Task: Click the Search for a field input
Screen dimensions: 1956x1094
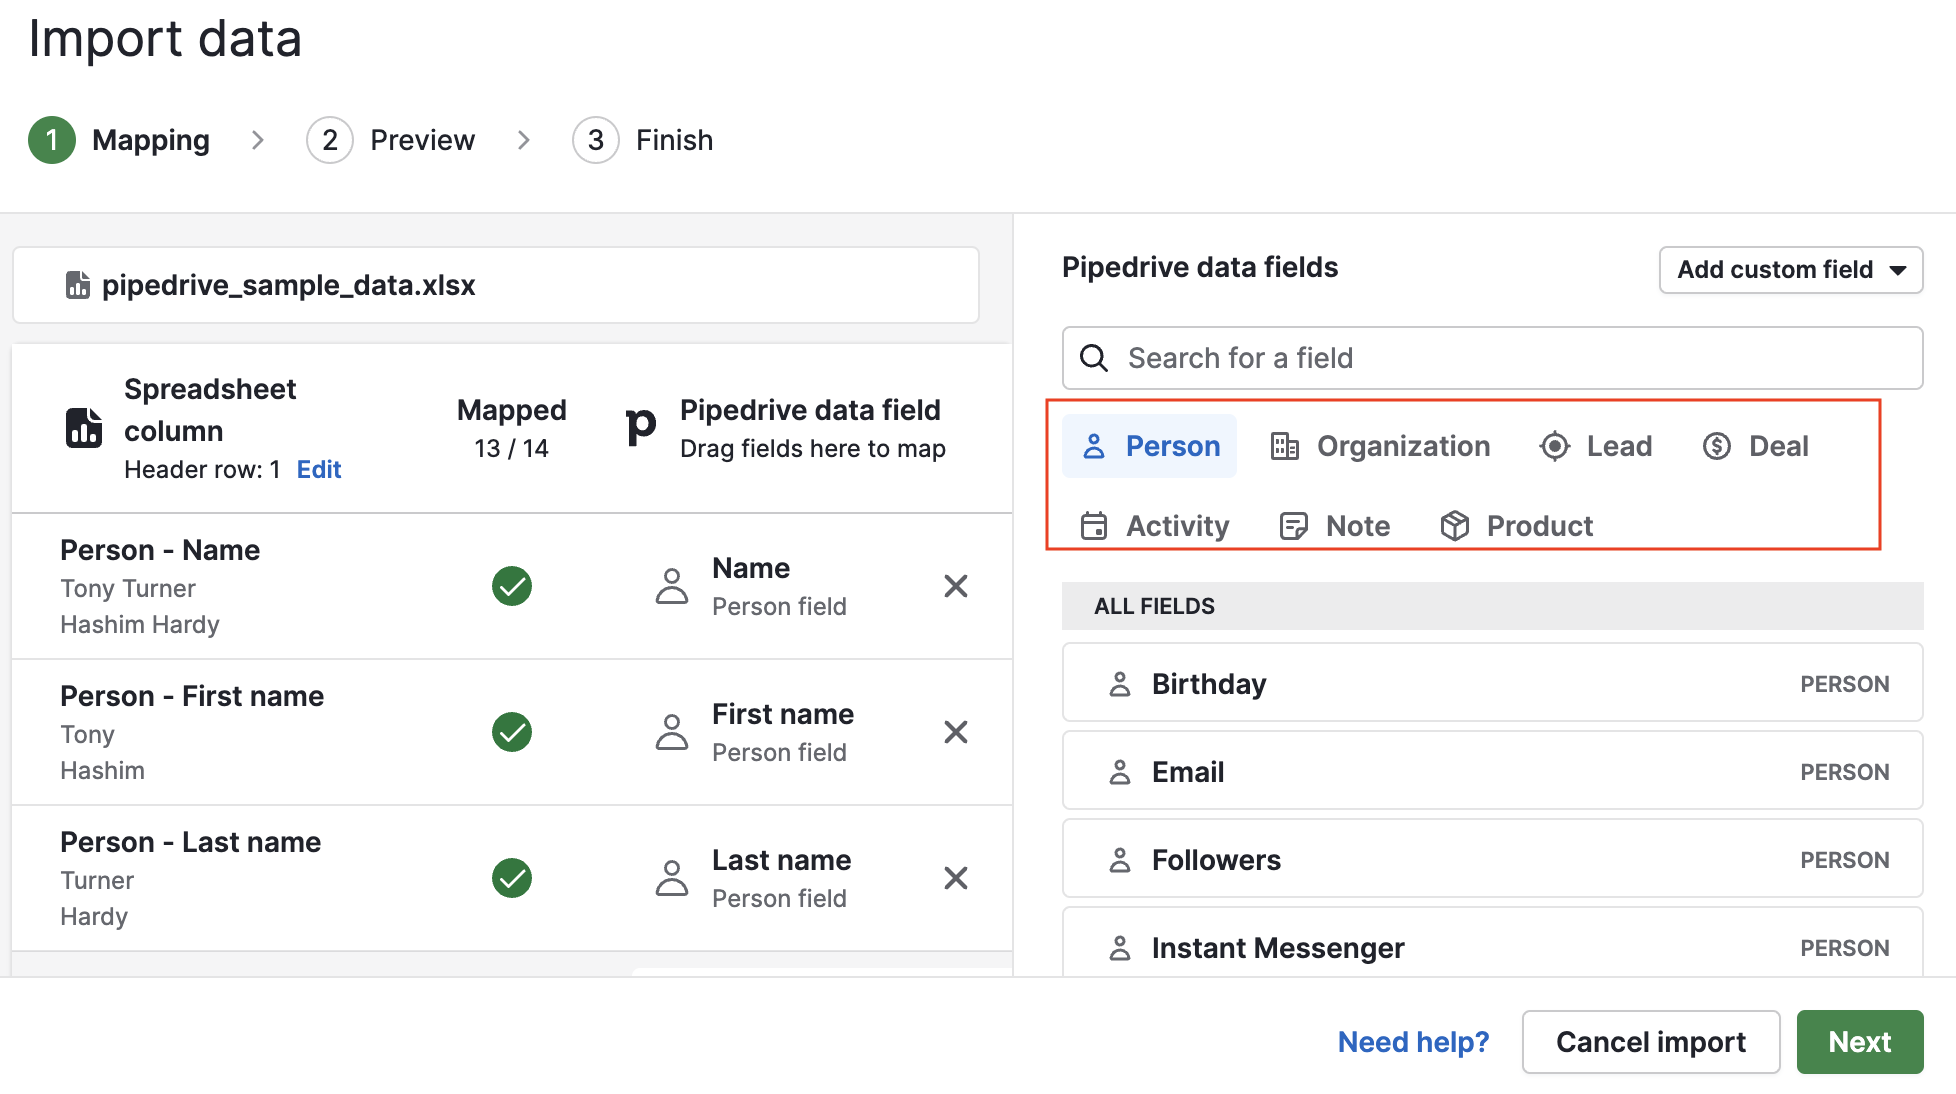Action: [1492, 358]
